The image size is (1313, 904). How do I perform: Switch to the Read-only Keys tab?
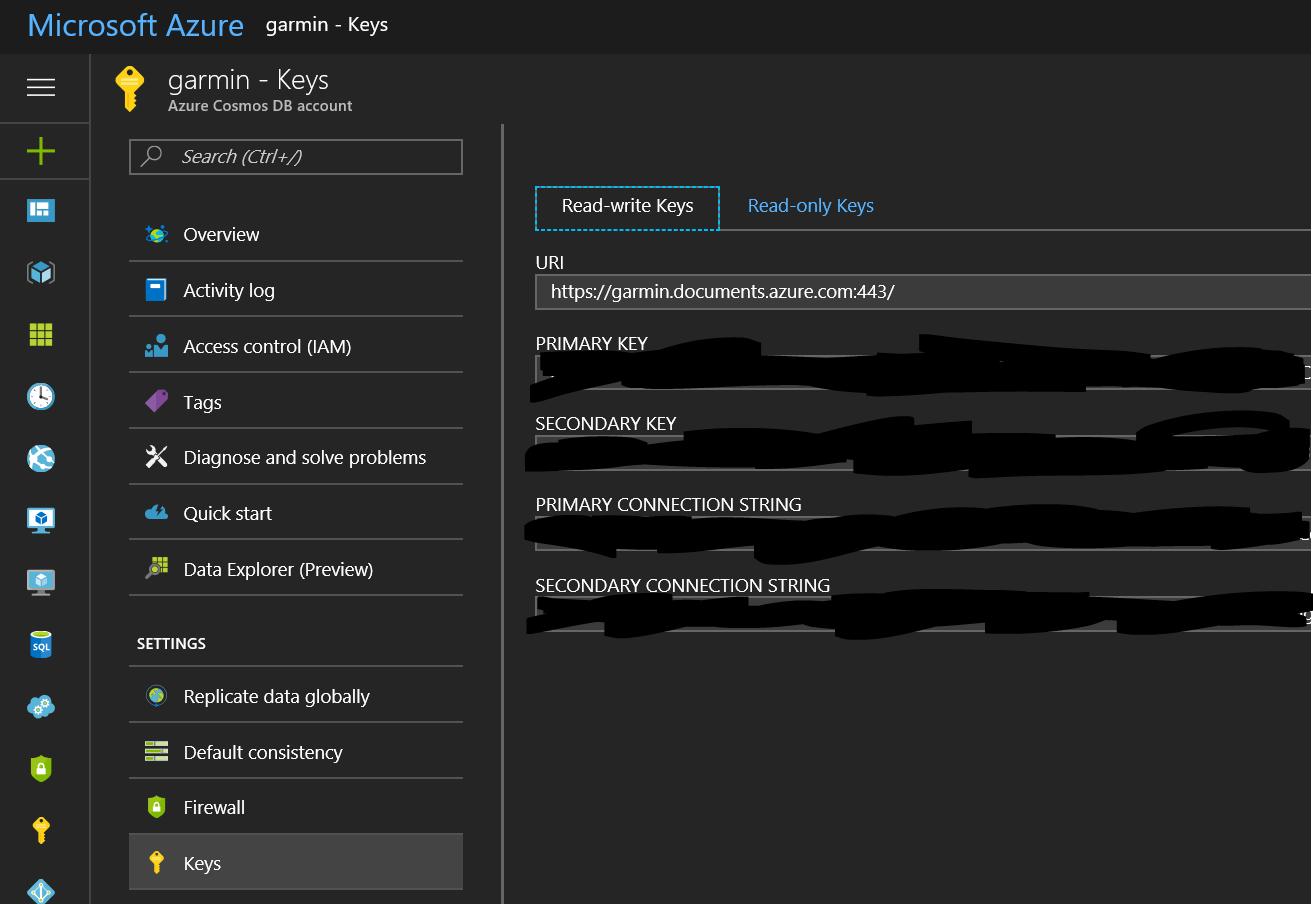[x=811, y=206]
